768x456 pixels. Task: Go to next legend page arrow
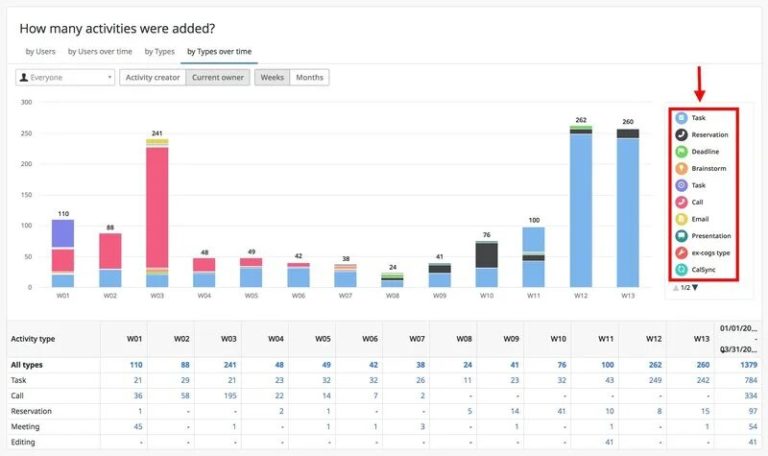[696, 288]
